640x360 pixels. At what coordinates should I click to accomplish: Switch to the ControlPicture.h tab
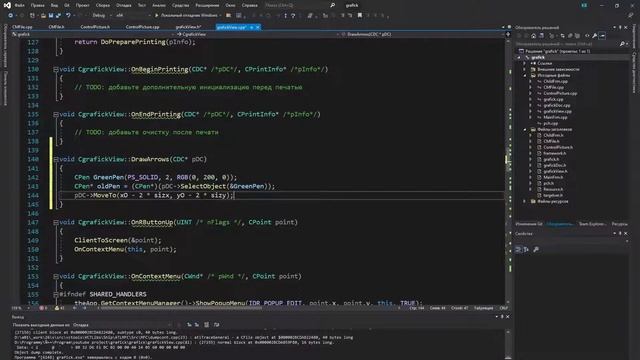(95, 27)
